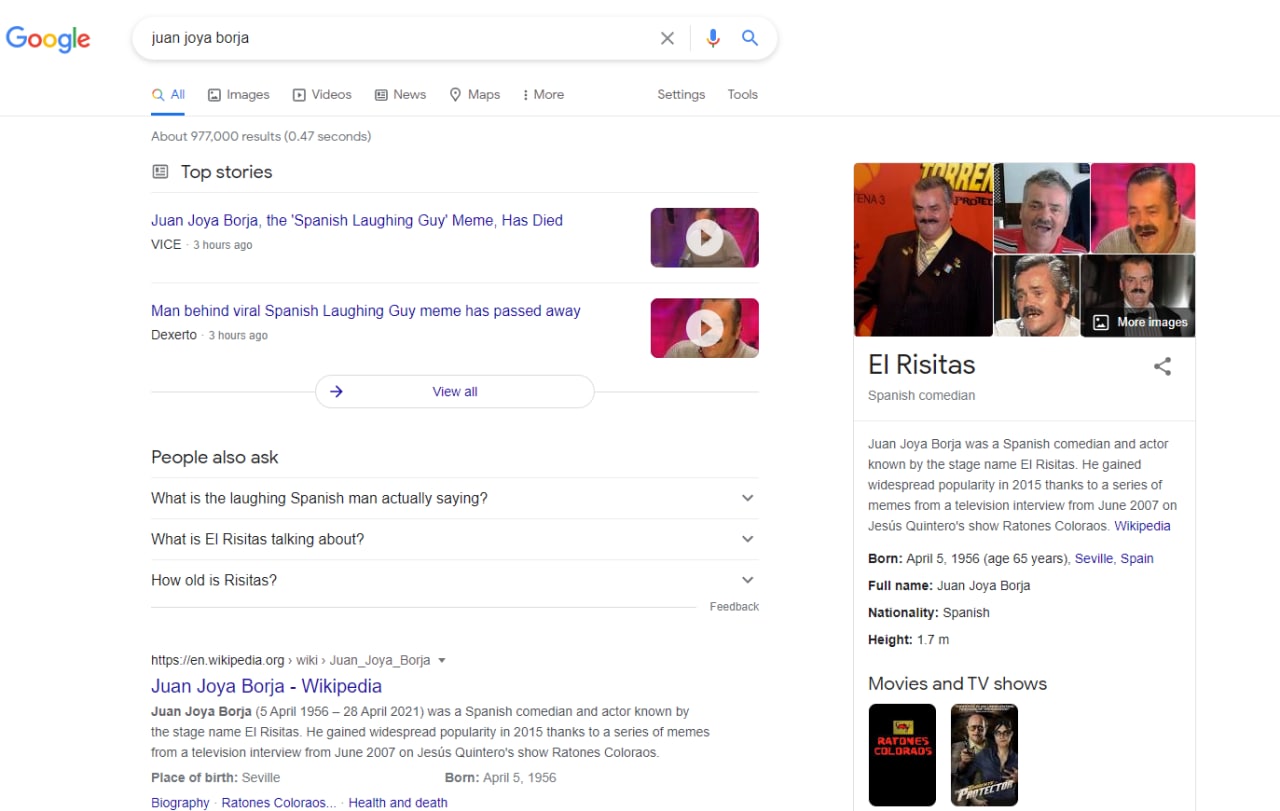Open Juan Joya Borja - Wikipedia result
This screenshot has height=811, width=1280.
[x=266, y=686]
